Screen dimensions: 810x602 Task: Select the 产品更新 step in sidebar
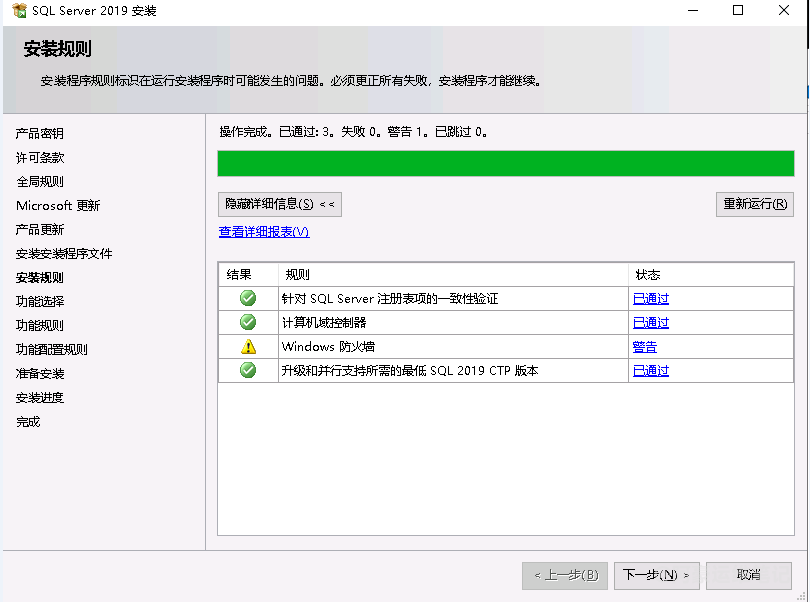tap(40, 229)
